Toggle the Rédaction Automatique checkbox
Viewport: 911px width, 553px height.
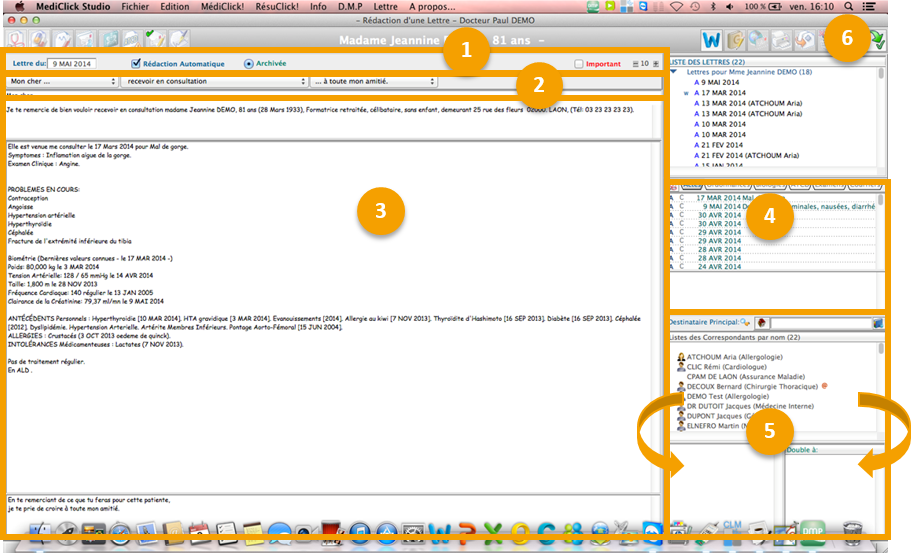pyautogui.click(x=137, y=64)
